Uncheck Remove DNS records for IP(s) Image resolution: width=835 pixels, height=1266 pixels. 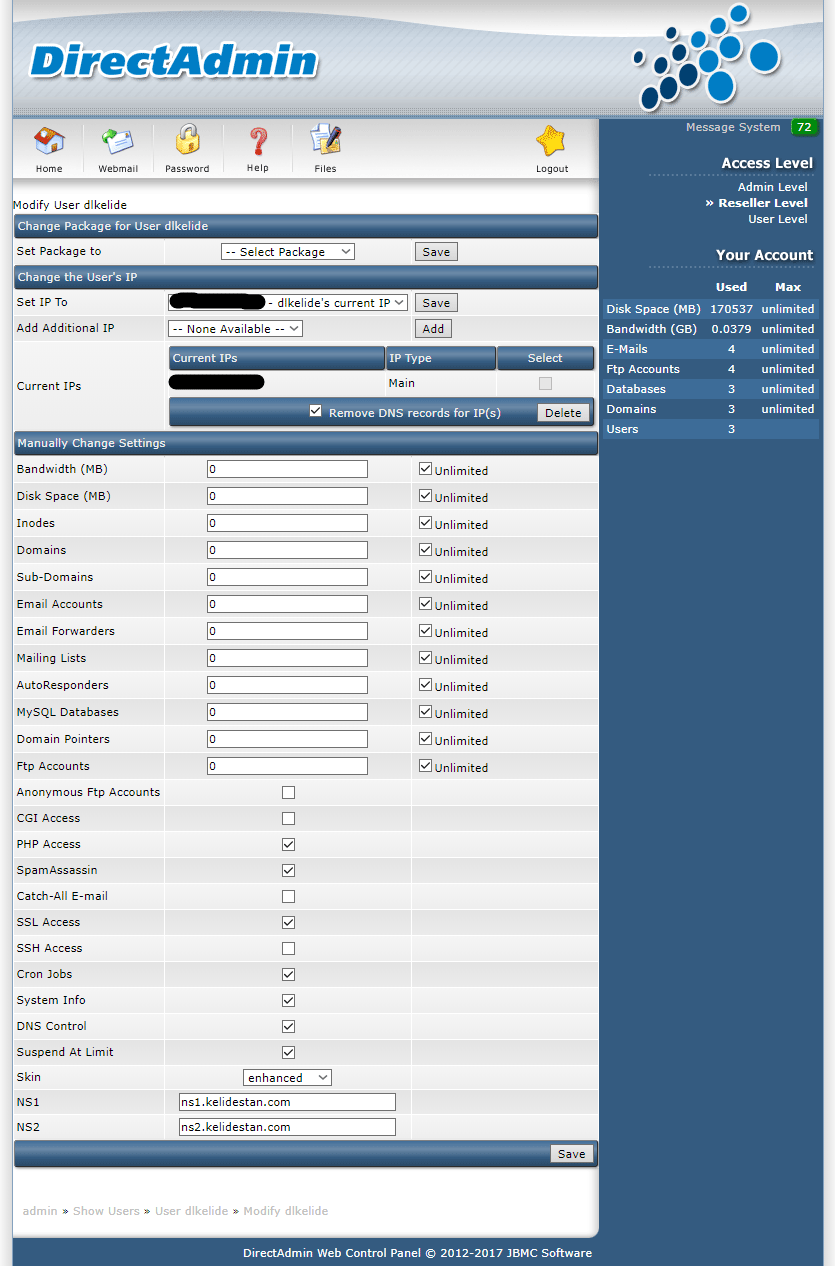click(316, 411)
